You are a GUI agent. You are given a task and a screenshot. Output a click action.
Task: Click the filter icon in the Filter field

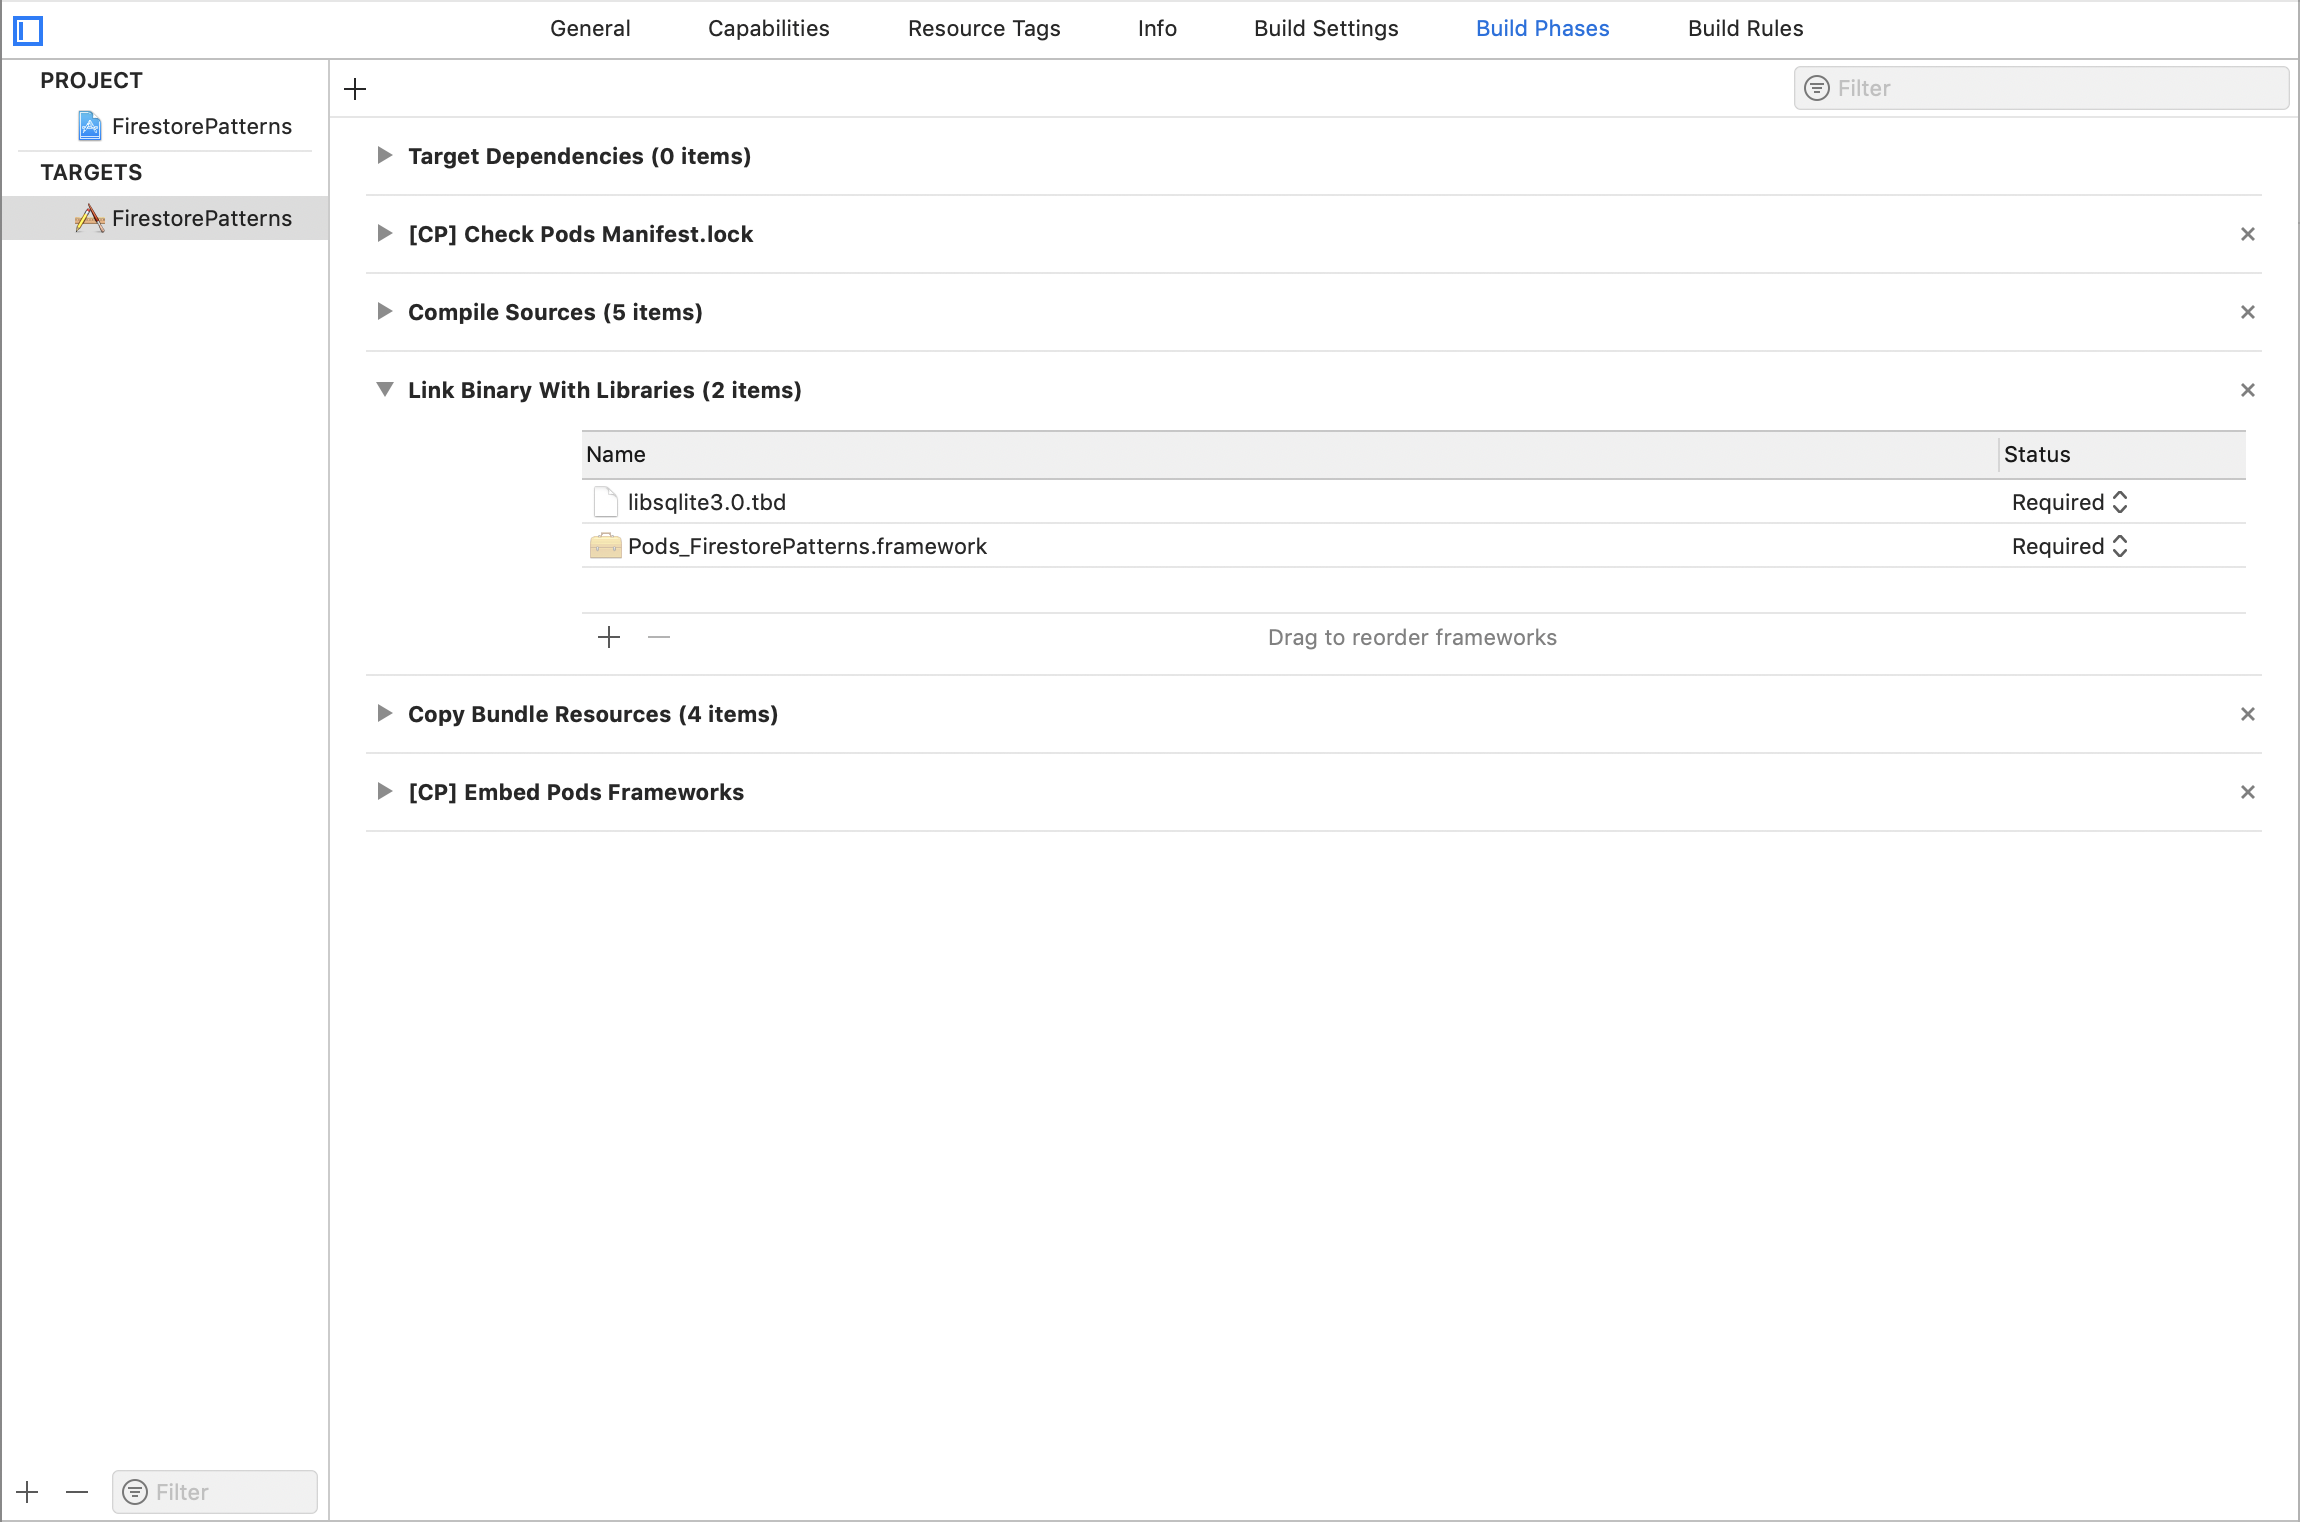[1815, 88]
